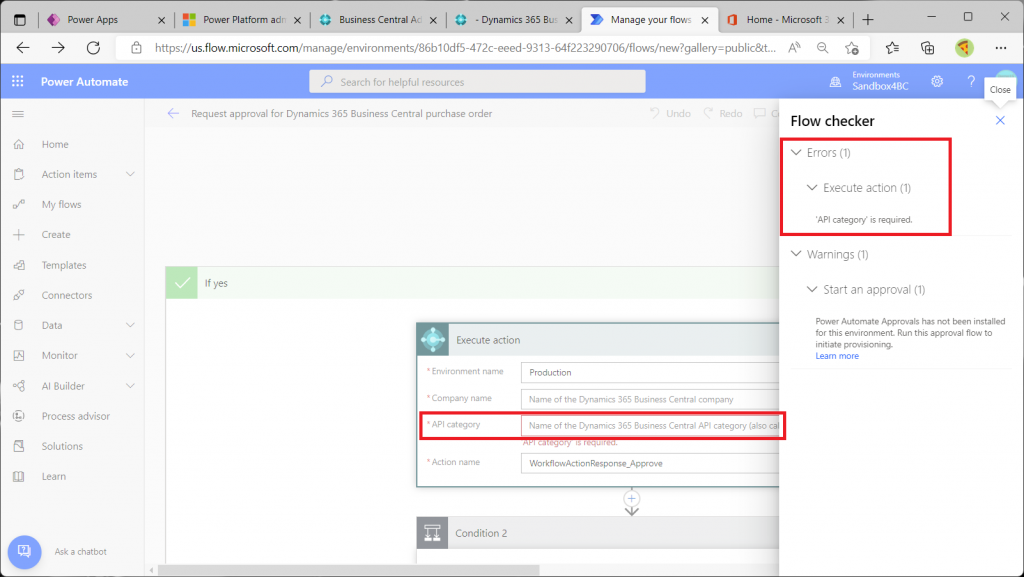The image size is (1024, 577).
Task: Open Process advisor in sidebar
Action: point(76,416)
